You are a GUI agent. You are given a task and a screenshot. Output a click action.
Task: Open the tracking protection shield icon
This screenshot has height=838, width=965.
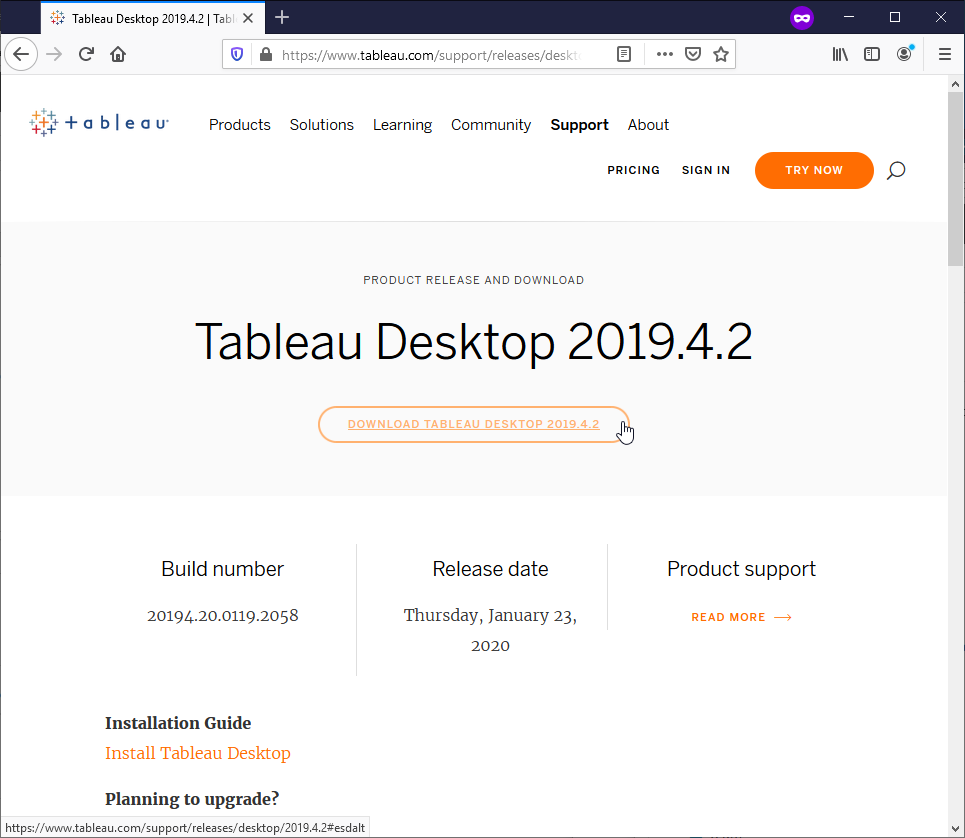coord(237,55)
